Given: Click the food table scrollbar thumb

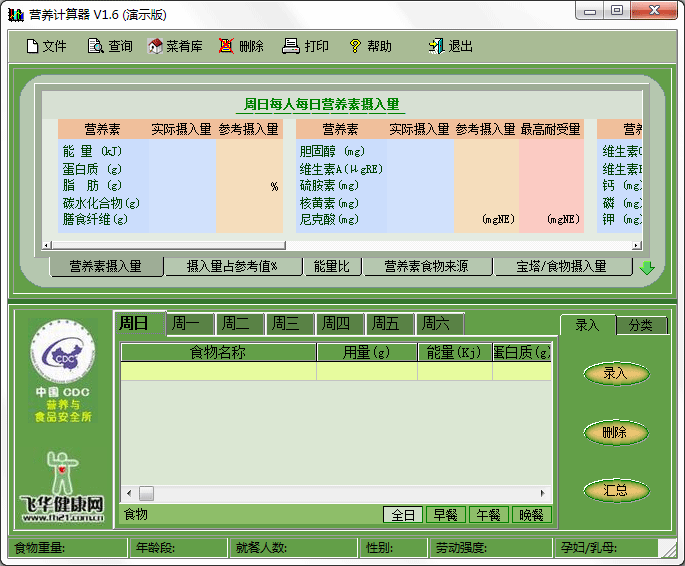Looking at the screenshot, I should [x=146, y=494].
